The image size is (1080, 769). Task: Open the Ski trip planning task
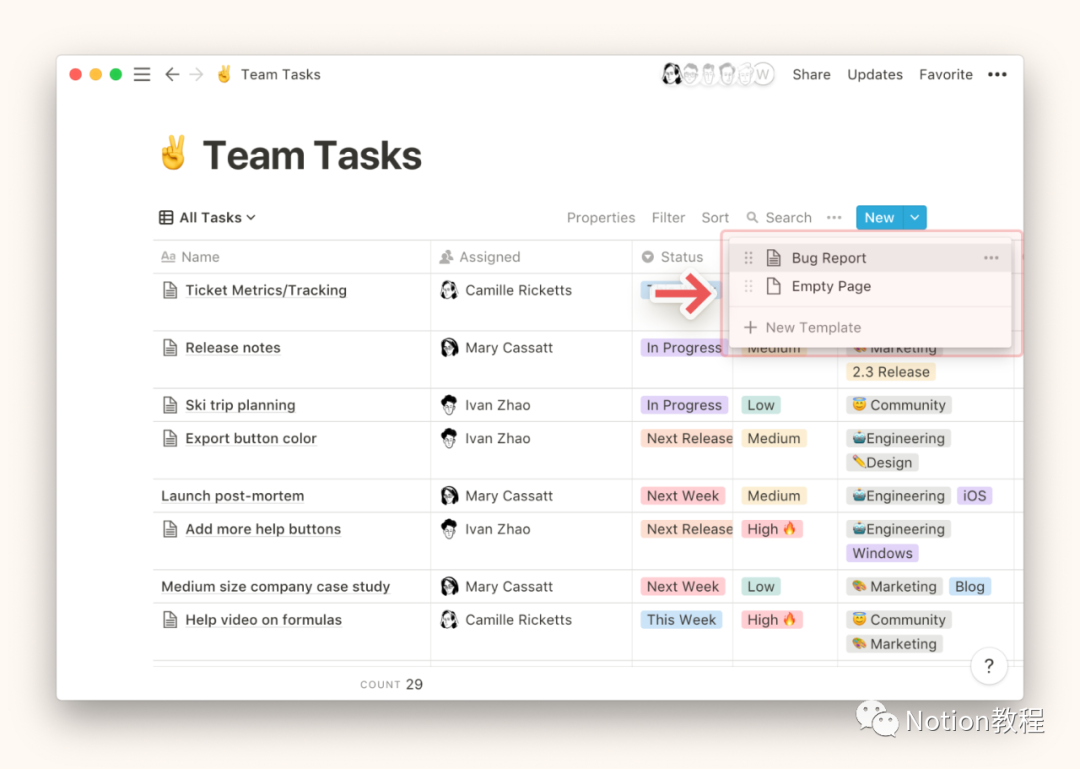240,406
